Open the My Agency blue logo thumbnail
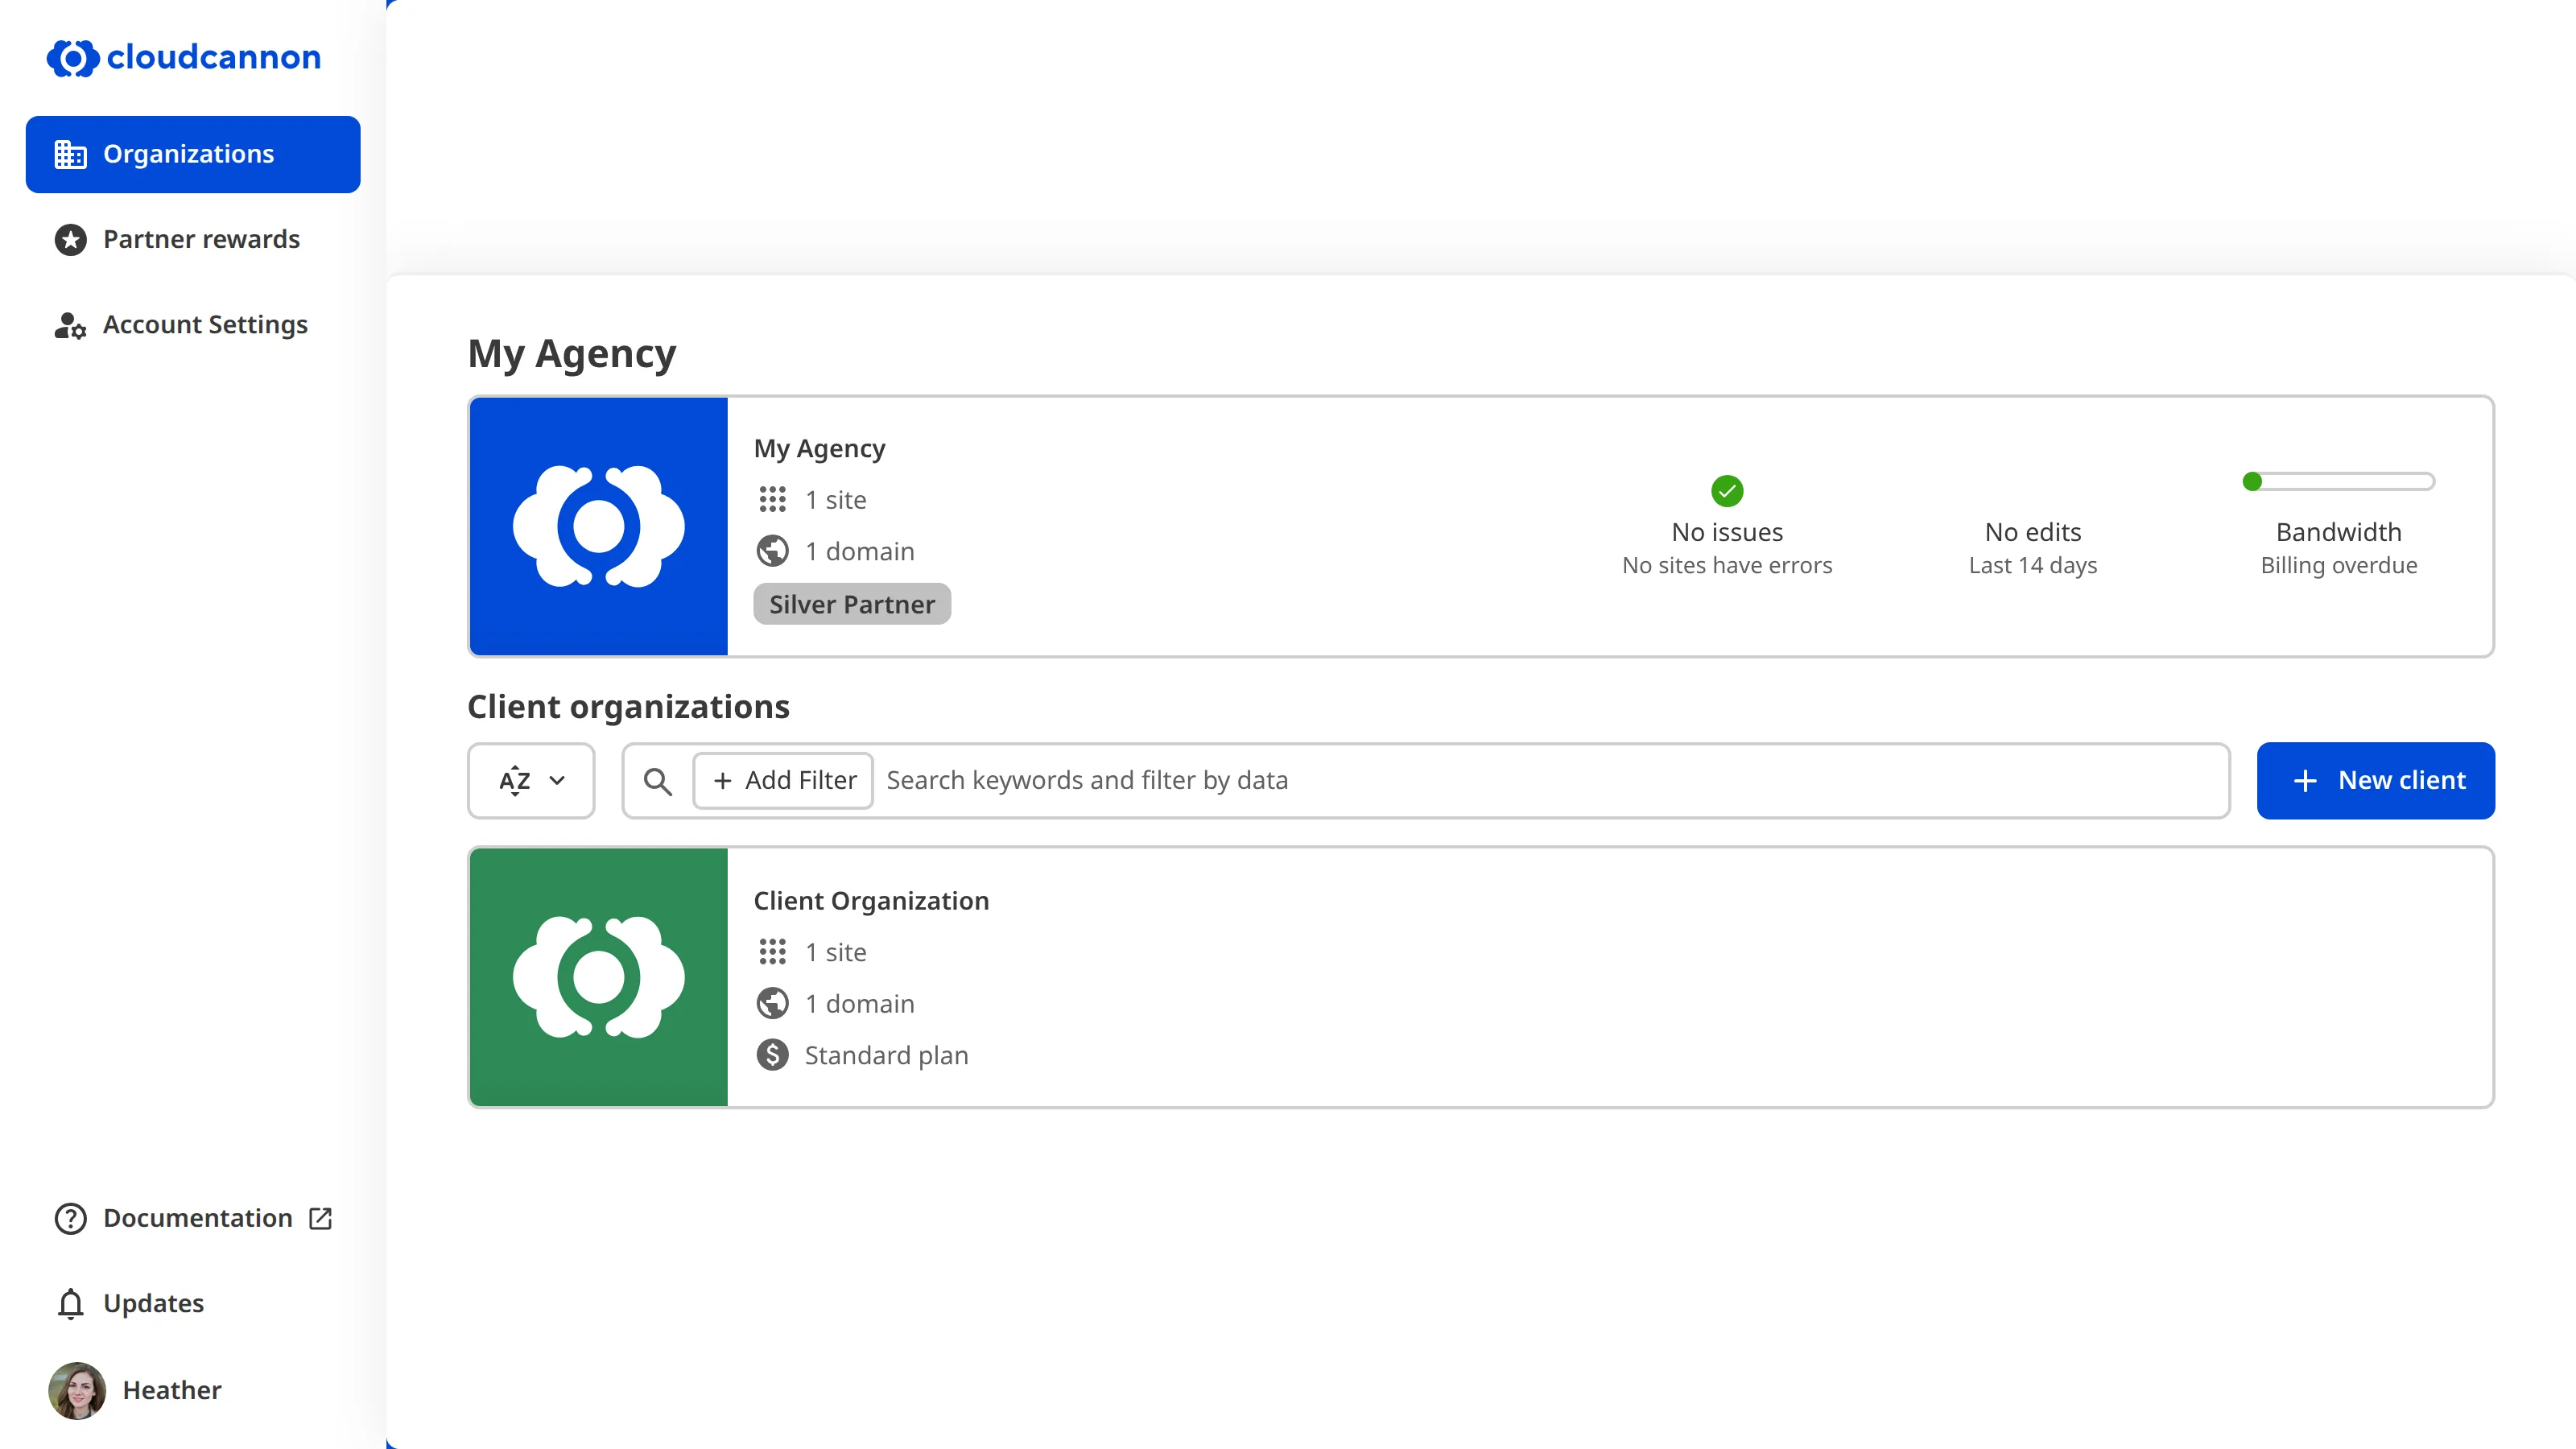The width and height of the screenshot is (2576, 1449). (599, 527)
